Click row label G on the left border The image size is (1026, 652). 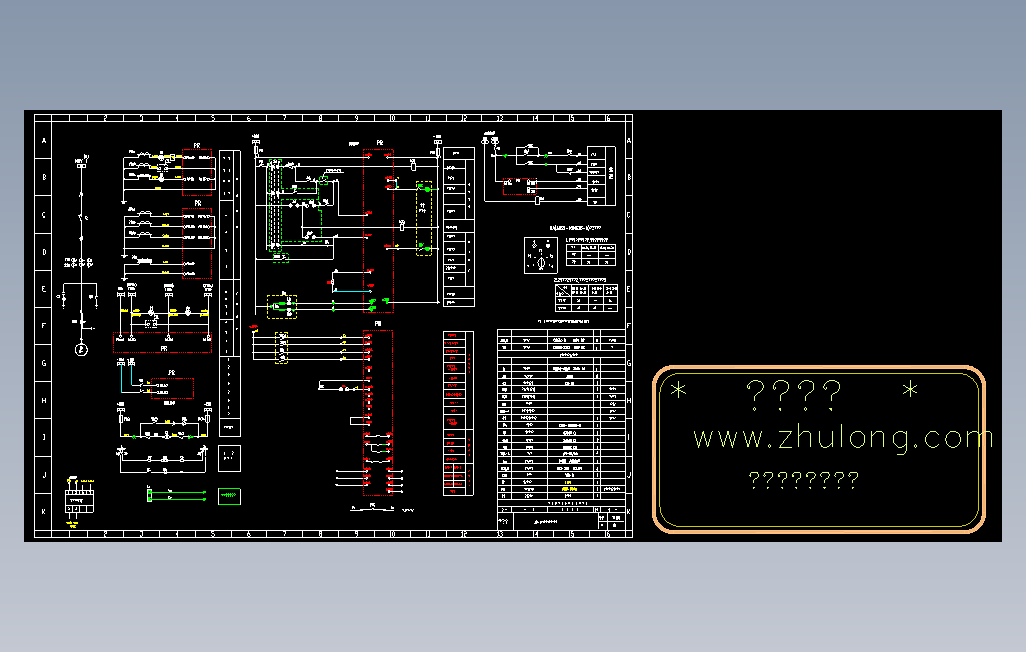(44, 363)
